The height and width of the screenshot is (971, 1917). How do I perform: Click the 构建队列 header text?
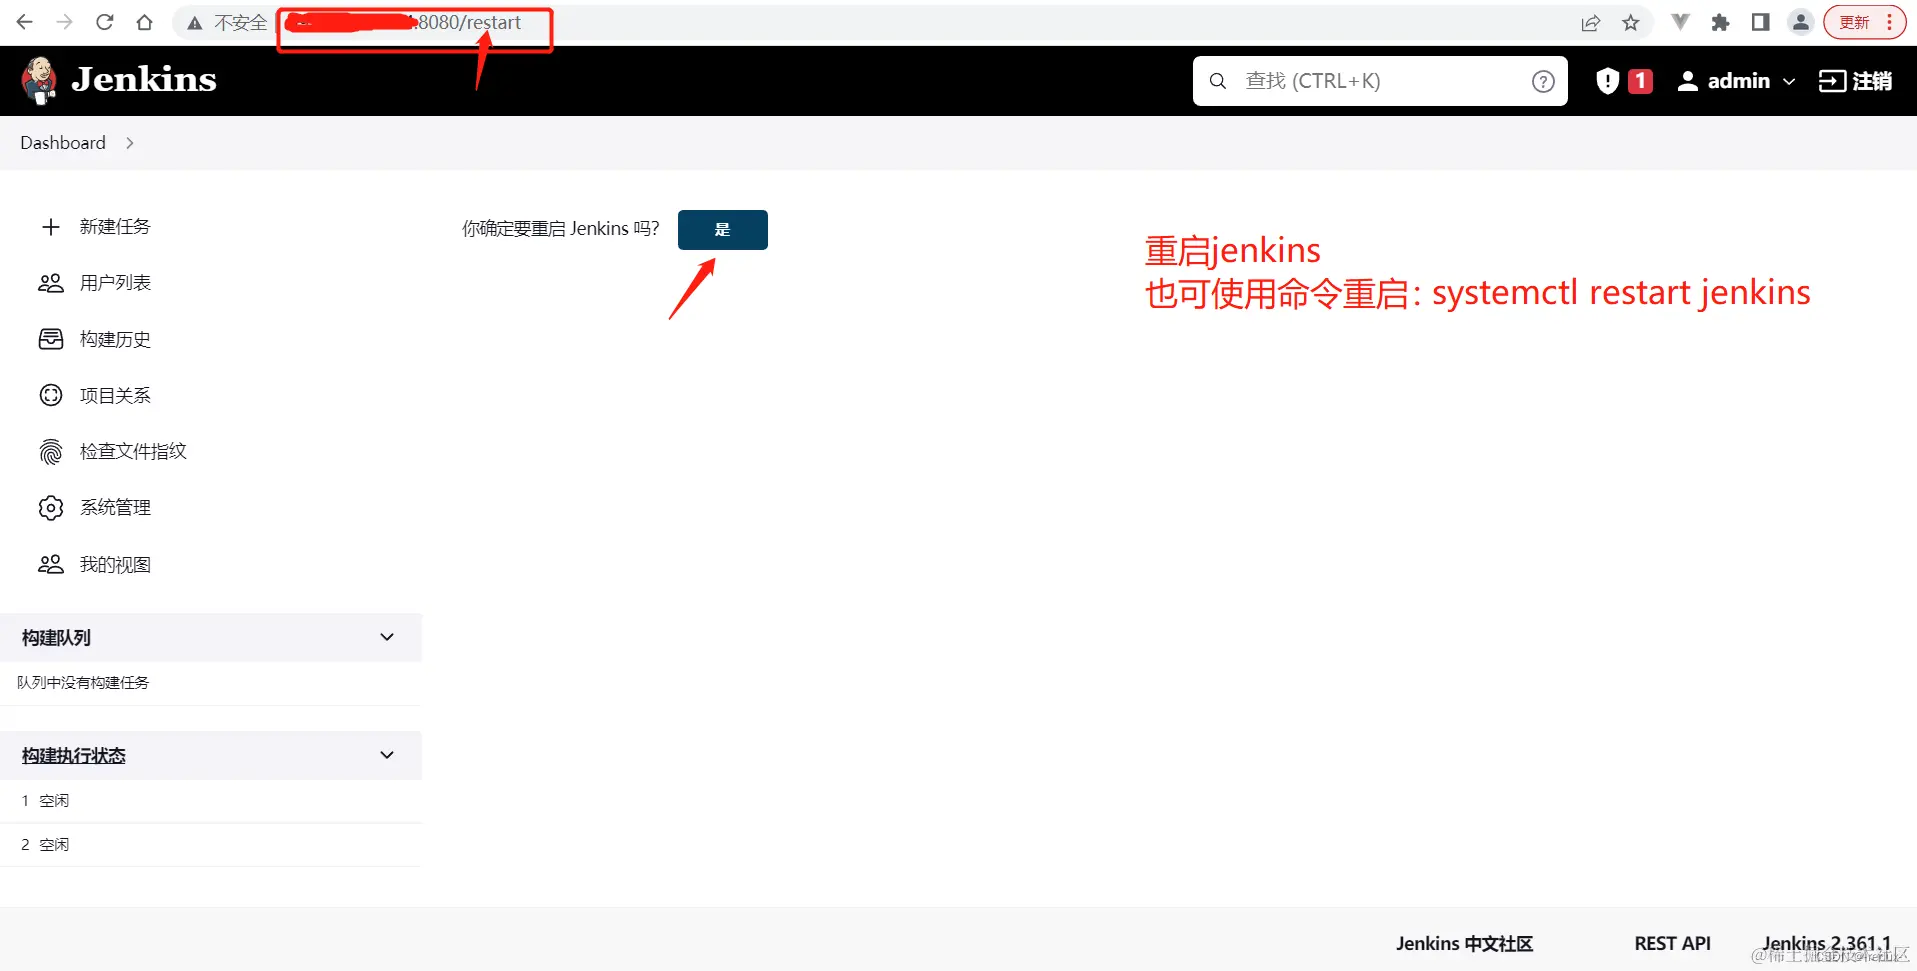tap(56, 637)
